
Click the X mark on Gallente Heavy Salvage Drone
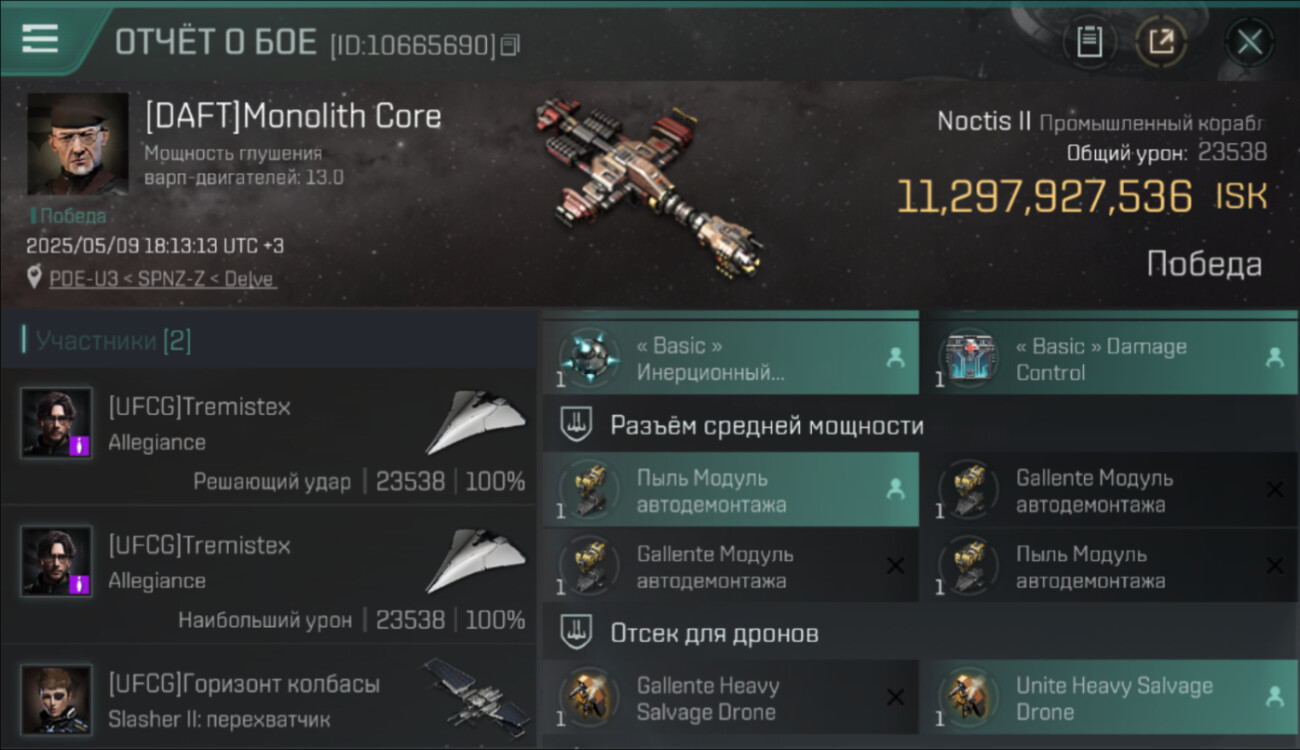point(895,697)
